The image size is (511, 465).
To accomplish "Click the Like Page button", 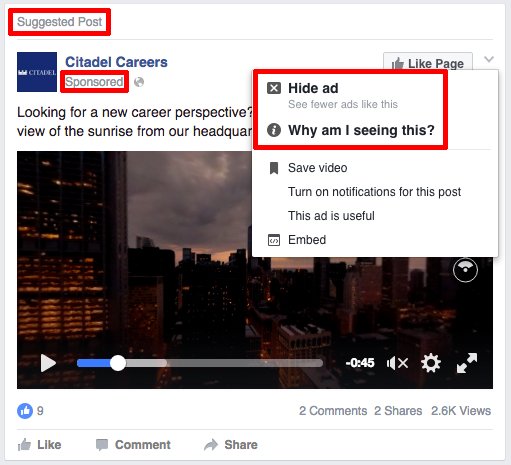I will coord(428,62).
